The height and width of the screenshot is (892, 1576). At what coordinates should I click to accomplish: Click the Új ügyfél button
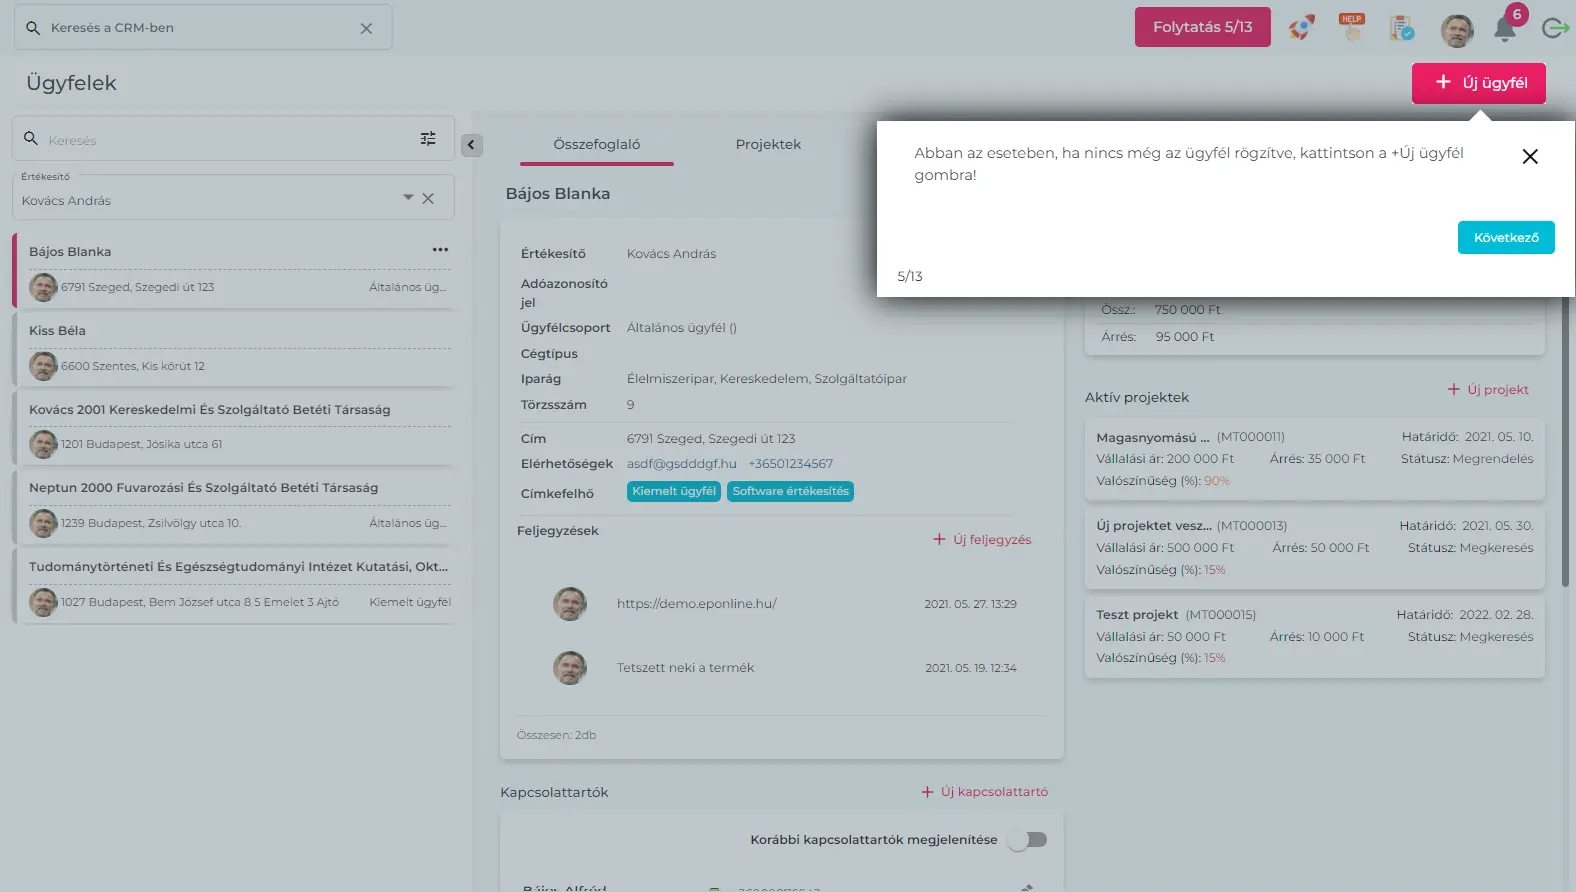coord(1478,83)
